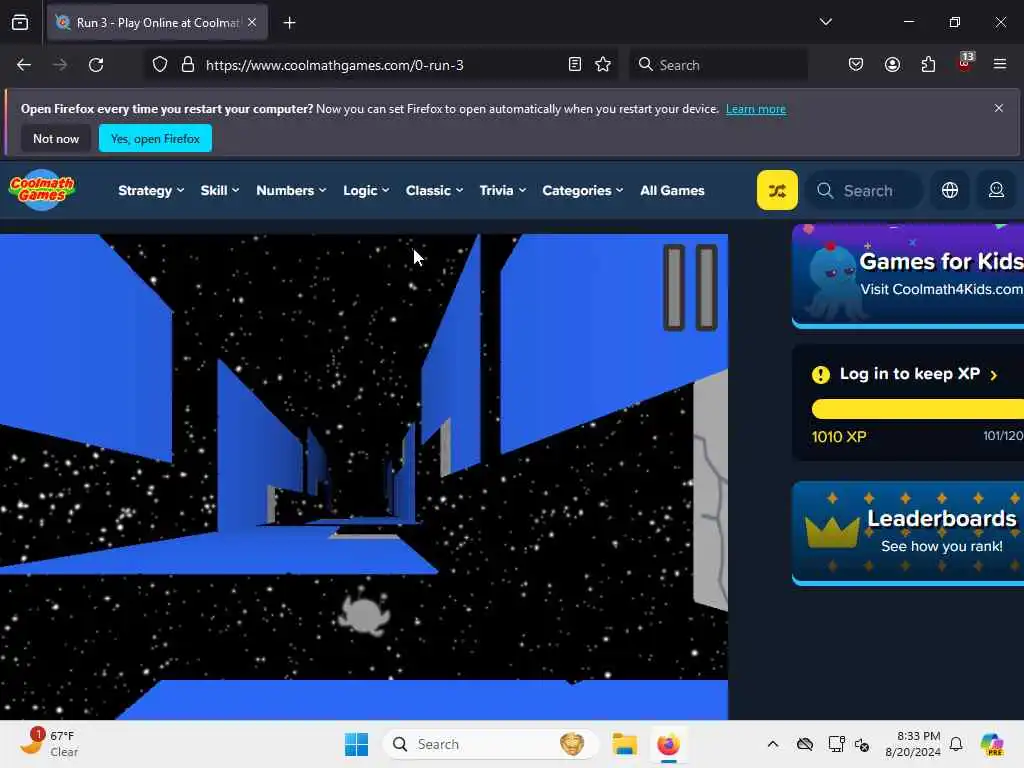This screenshot has width=1024, height=768.
Task: Open the Coolmath user account icon
Action: coord(996,190)
